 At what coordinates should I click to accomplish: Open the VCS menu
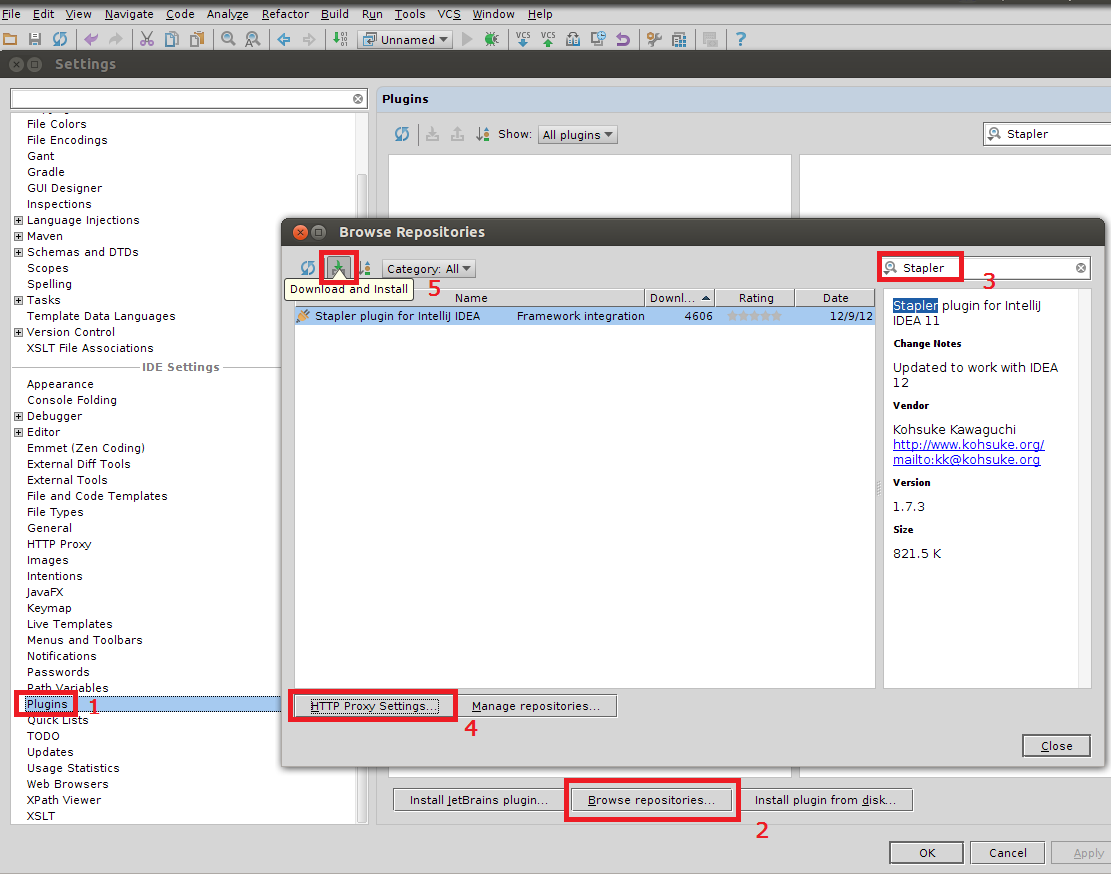pyautogui.click(x=449, y=14)
